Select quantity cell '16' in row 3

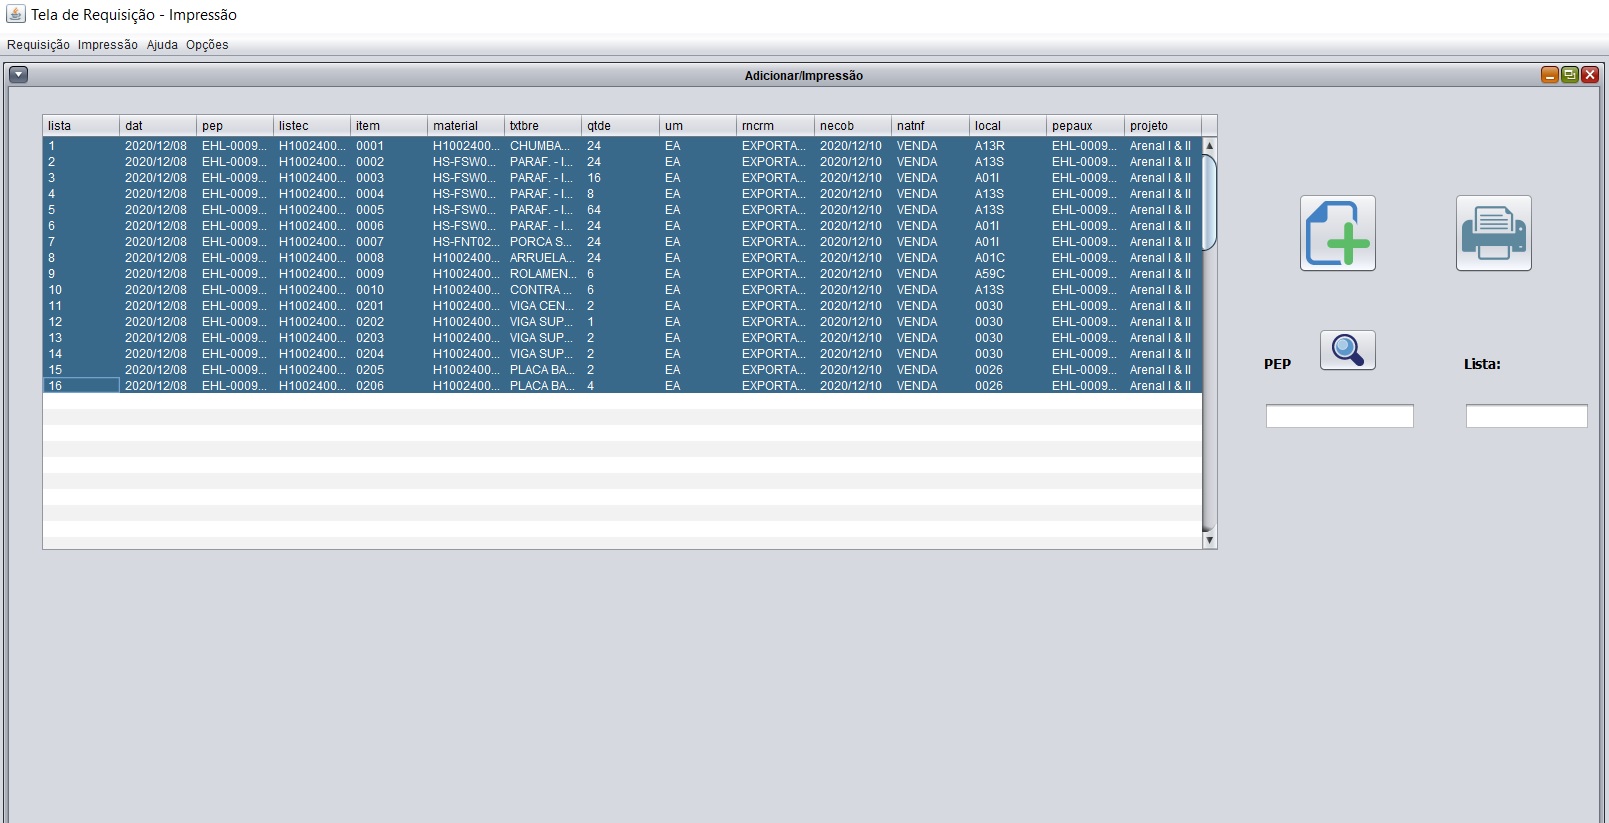pyautogui.click(x=621, y=178)
